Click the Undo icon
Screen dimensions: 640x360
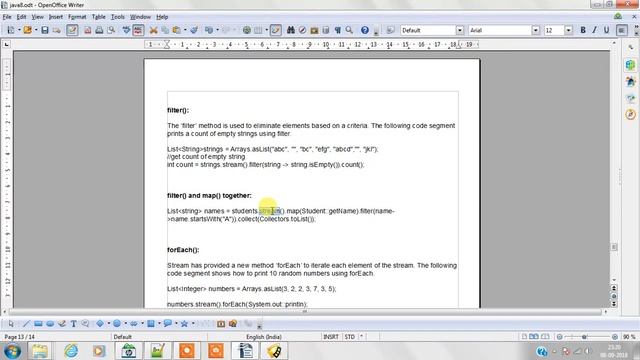209,30
